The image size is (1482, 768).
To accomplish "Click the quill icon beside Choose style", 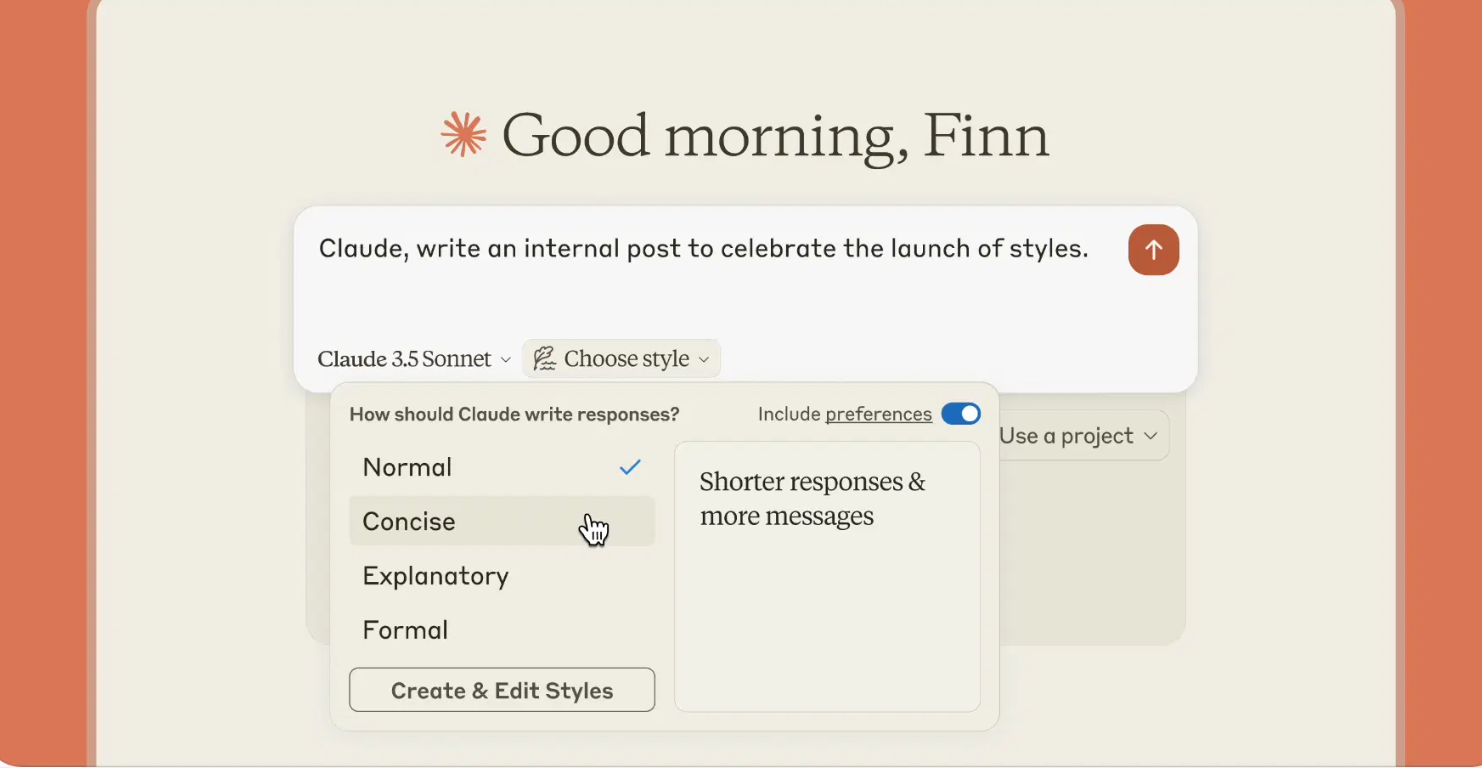I will pyautogui.click(x=544, y=359).
